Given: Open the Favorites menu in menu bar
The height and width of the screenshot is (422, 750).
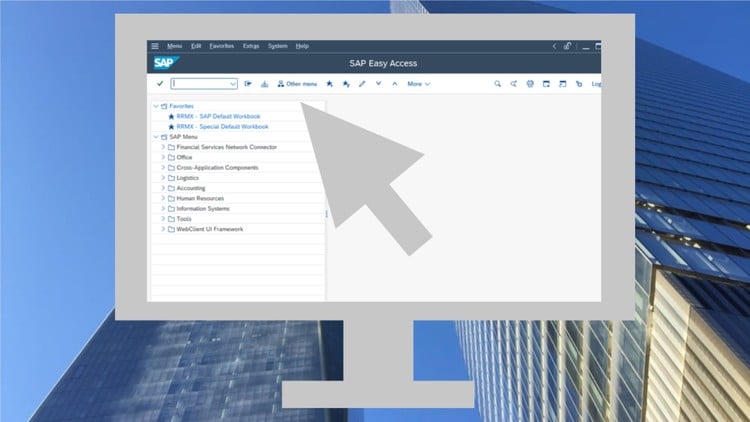Looking at the screenshot, I should point(221,46).
